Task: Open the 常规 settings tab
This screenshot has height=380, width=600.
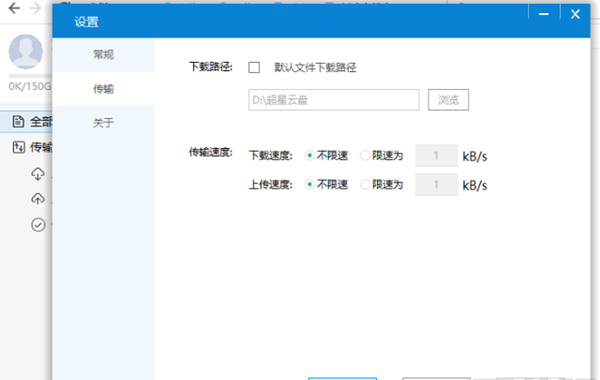Action: click(103, 55)
